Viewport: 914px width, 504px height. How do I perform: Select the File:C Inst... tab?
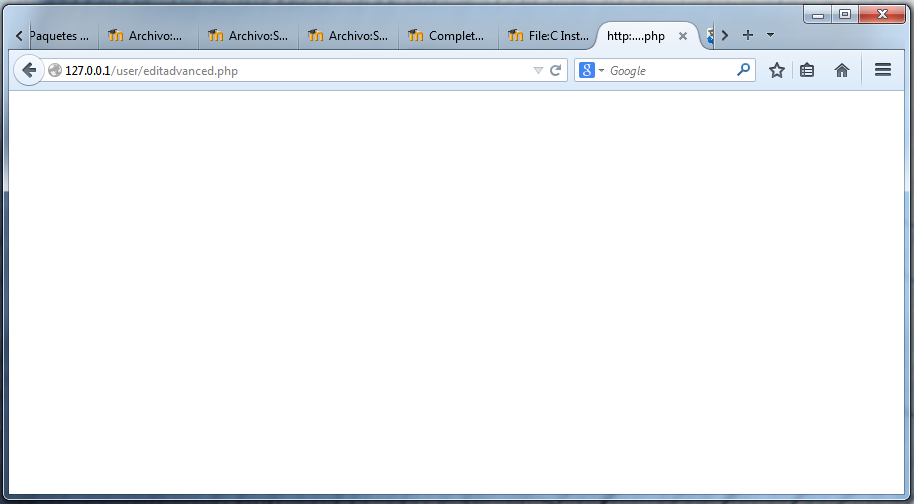pyautogui.click(x=547, y=36)
